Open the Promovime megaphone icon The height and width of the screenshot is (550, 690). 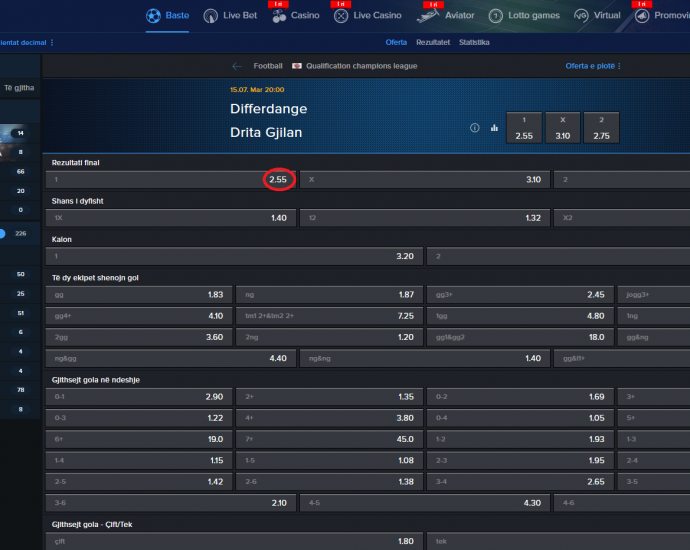pos(642,16)
